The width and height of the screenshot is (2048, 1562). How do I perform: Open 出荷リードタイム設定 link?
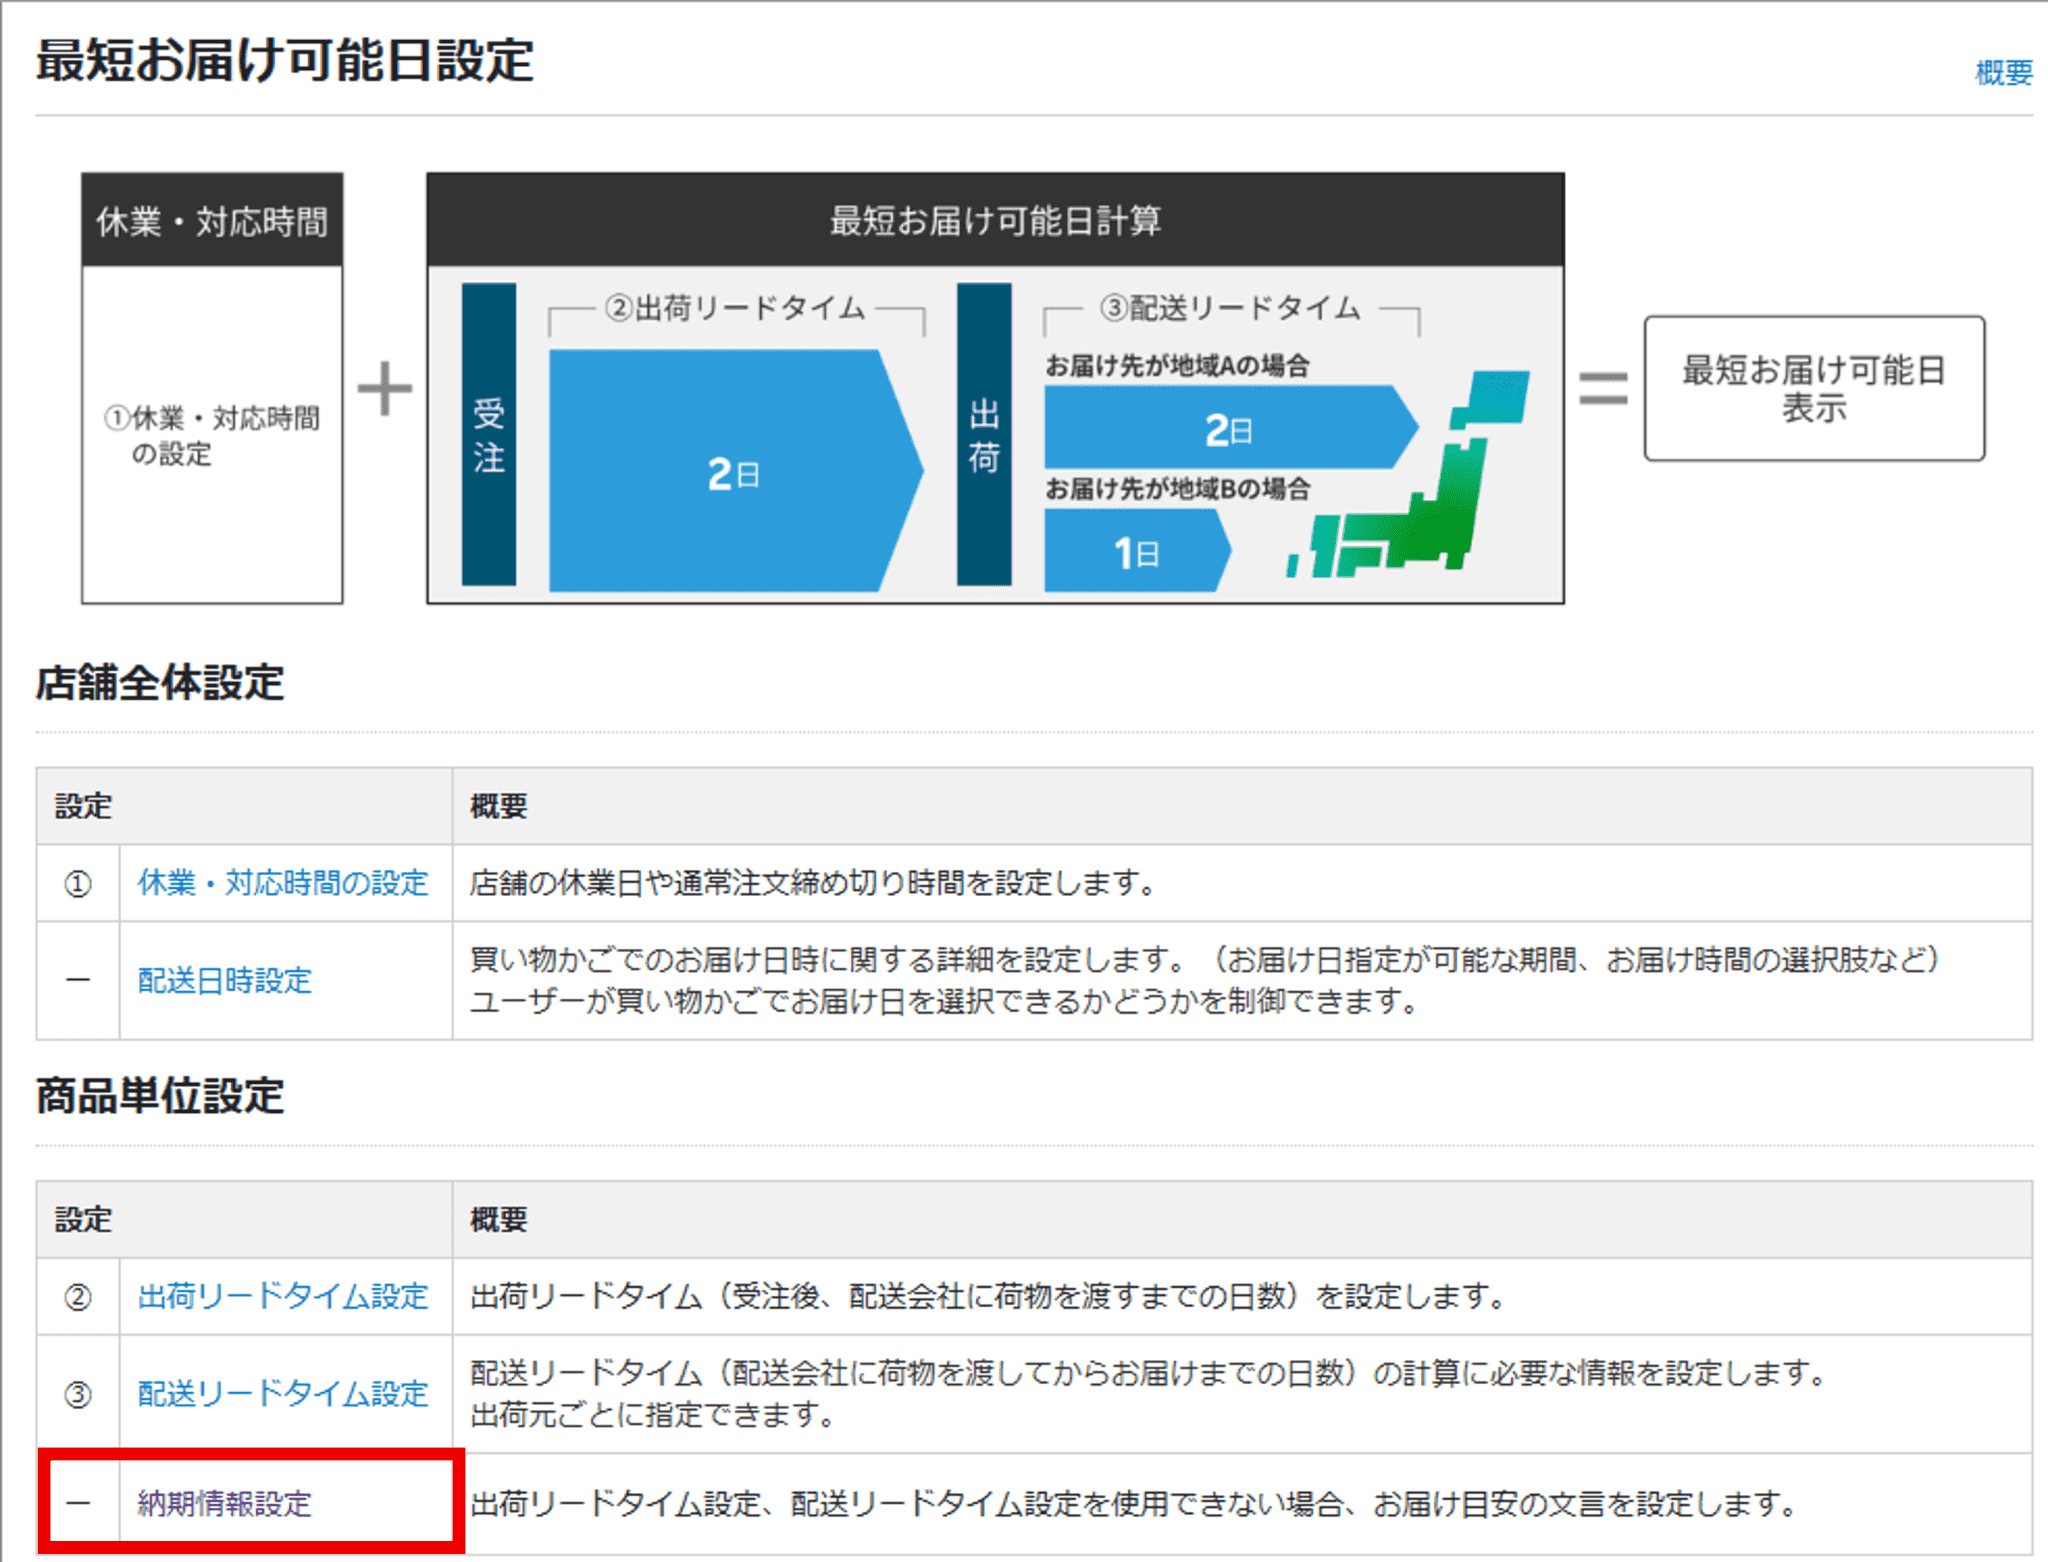[x=283, y=1296]
